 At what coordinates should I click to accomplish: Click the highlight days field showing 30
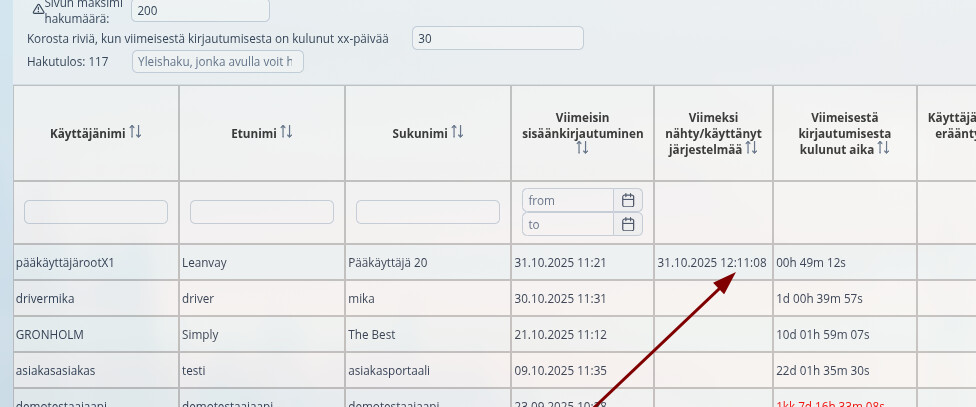[x=497, y=38]
